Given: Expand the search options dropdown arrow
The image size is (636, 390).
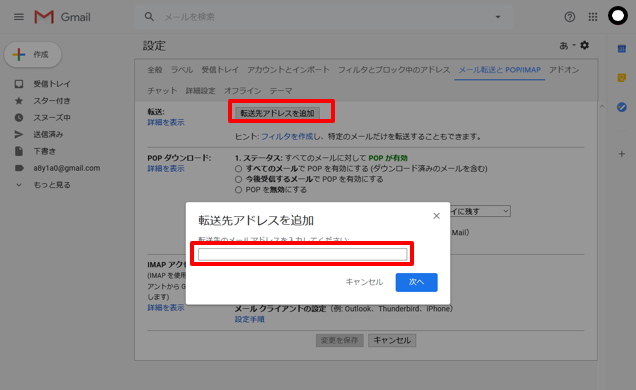Looking at the screenshot, I should click(x=498, y=17).
